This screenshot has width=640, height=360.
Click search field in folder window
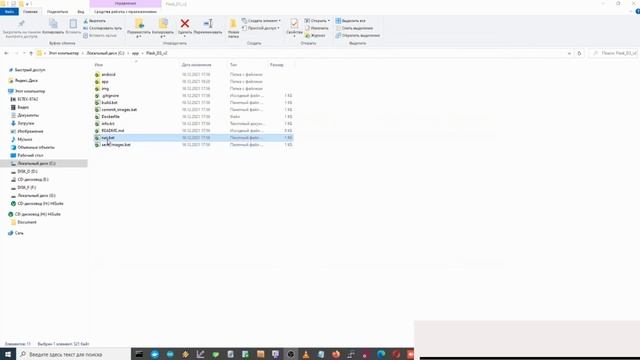coord(613,53)
